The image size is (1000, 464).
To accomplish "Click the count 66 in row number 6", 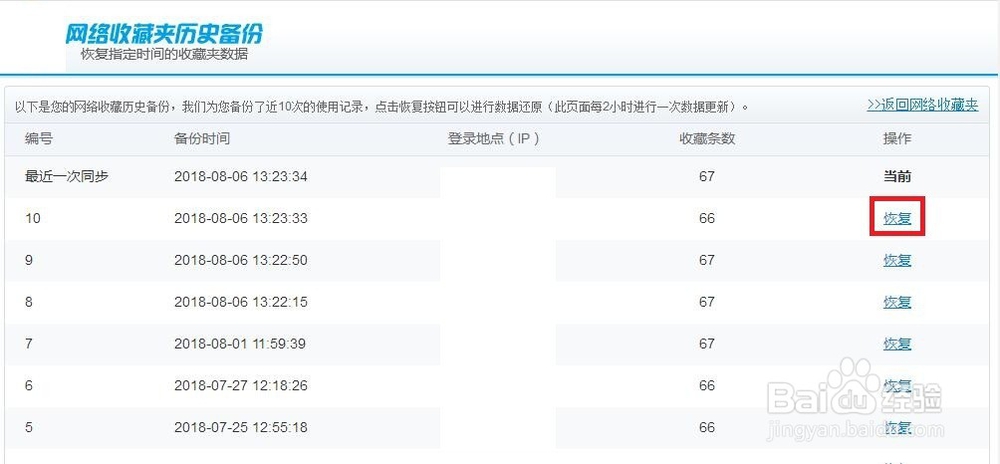I will coord(707,386).
